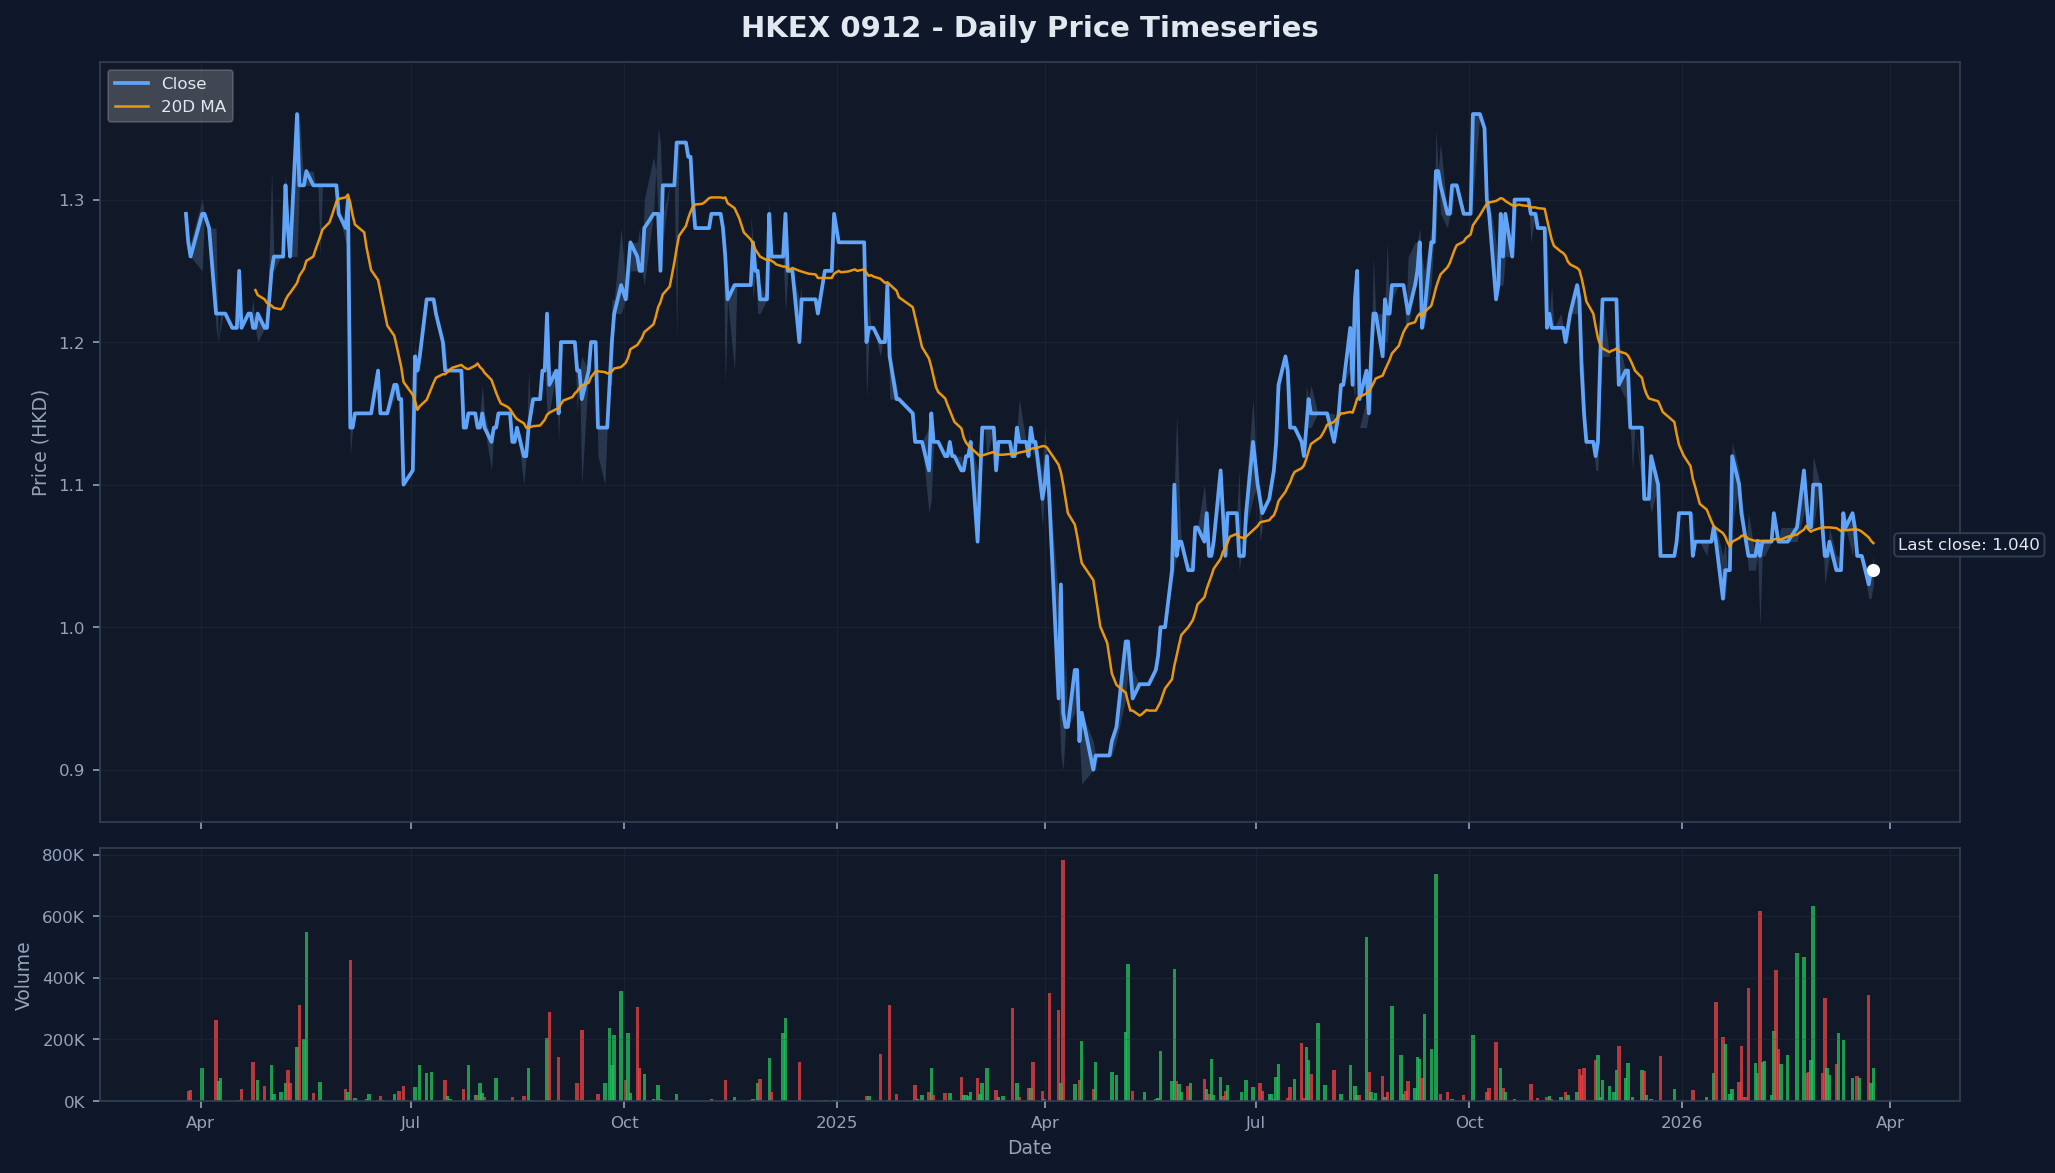Click the Last close: 1.040 annotation
2055x1173 pixels.
(1968, 545)
